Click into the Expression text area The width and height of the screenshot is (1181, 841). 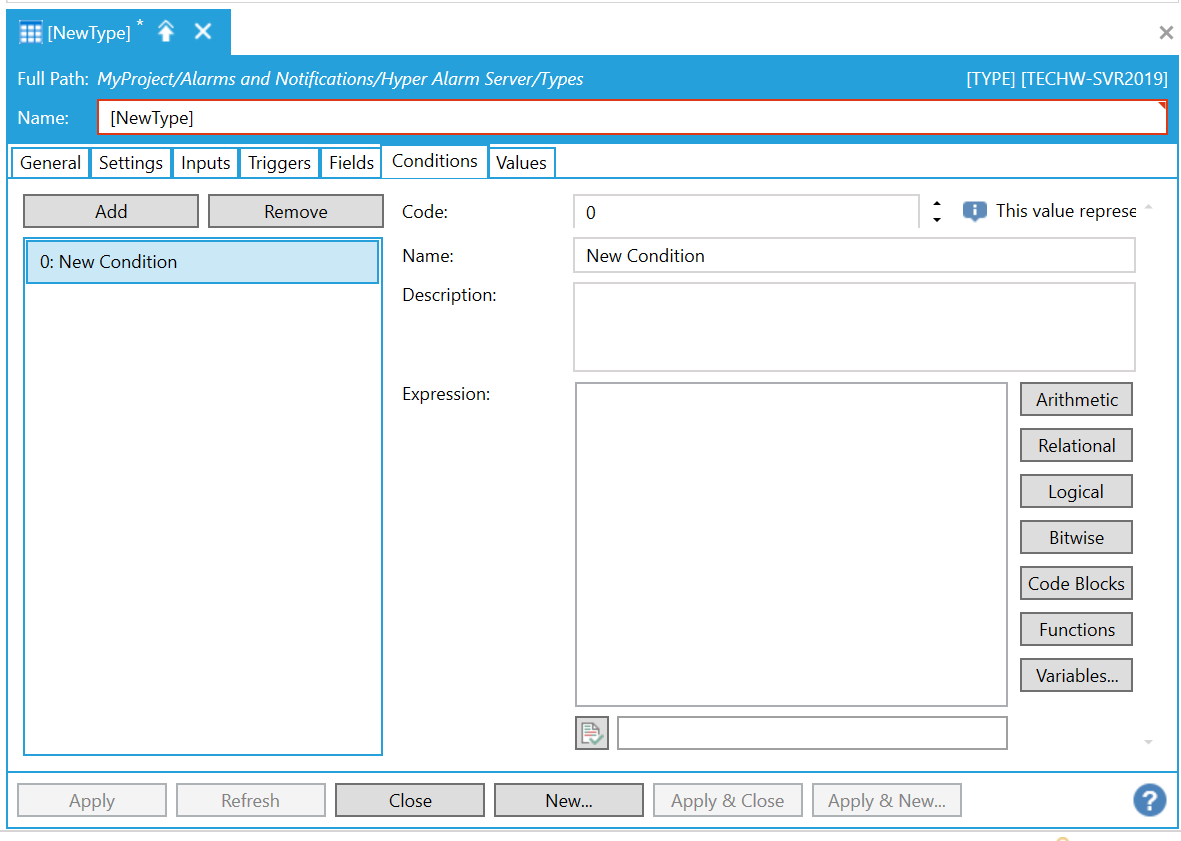pos(791,544)
